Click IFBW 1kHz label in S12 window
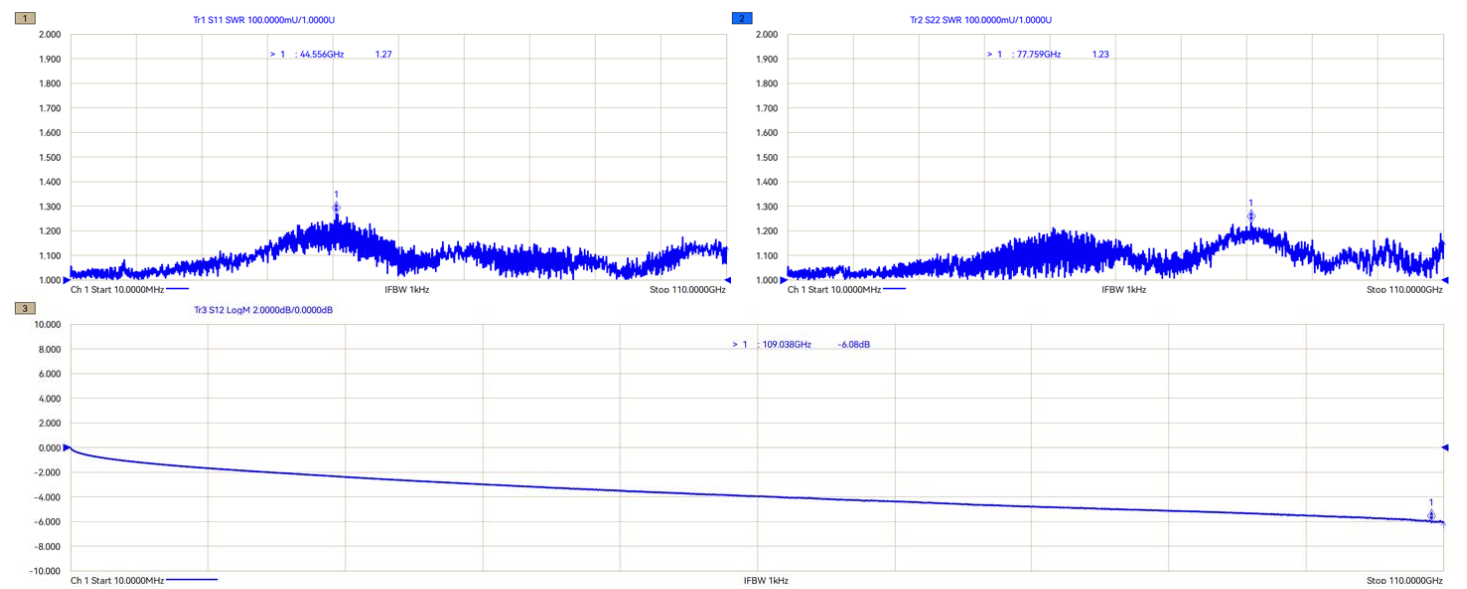1467x589 pixels. point(766,581)
